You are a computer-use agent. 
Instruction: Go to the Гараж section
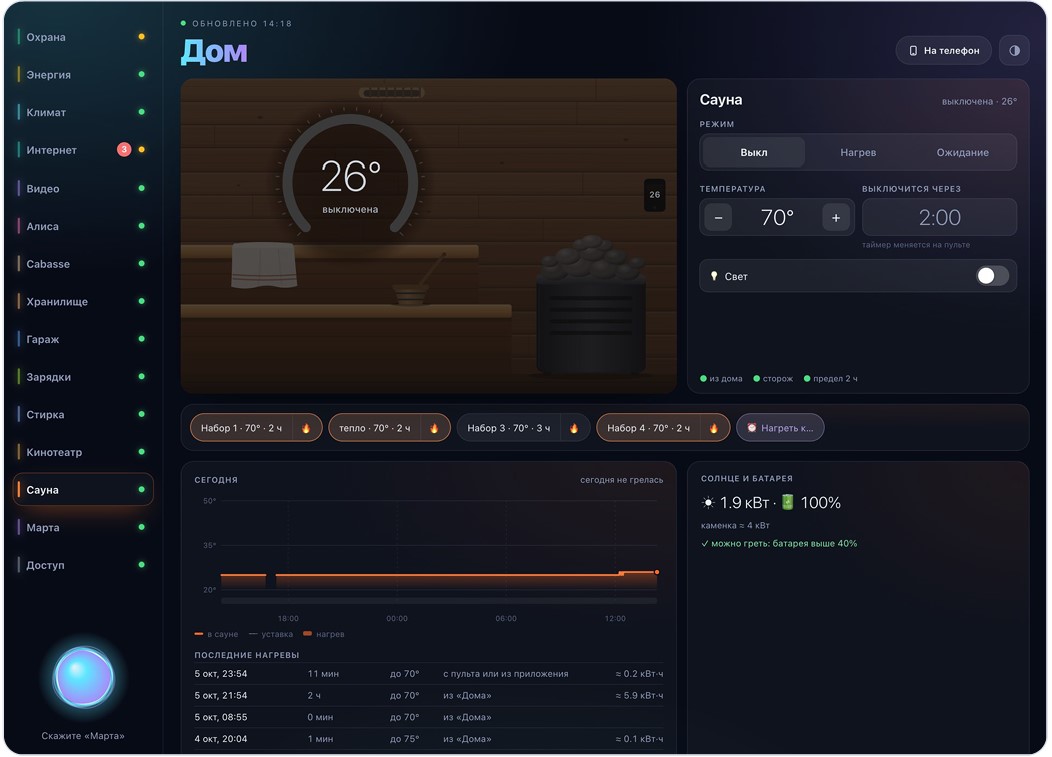pos(83,339)
